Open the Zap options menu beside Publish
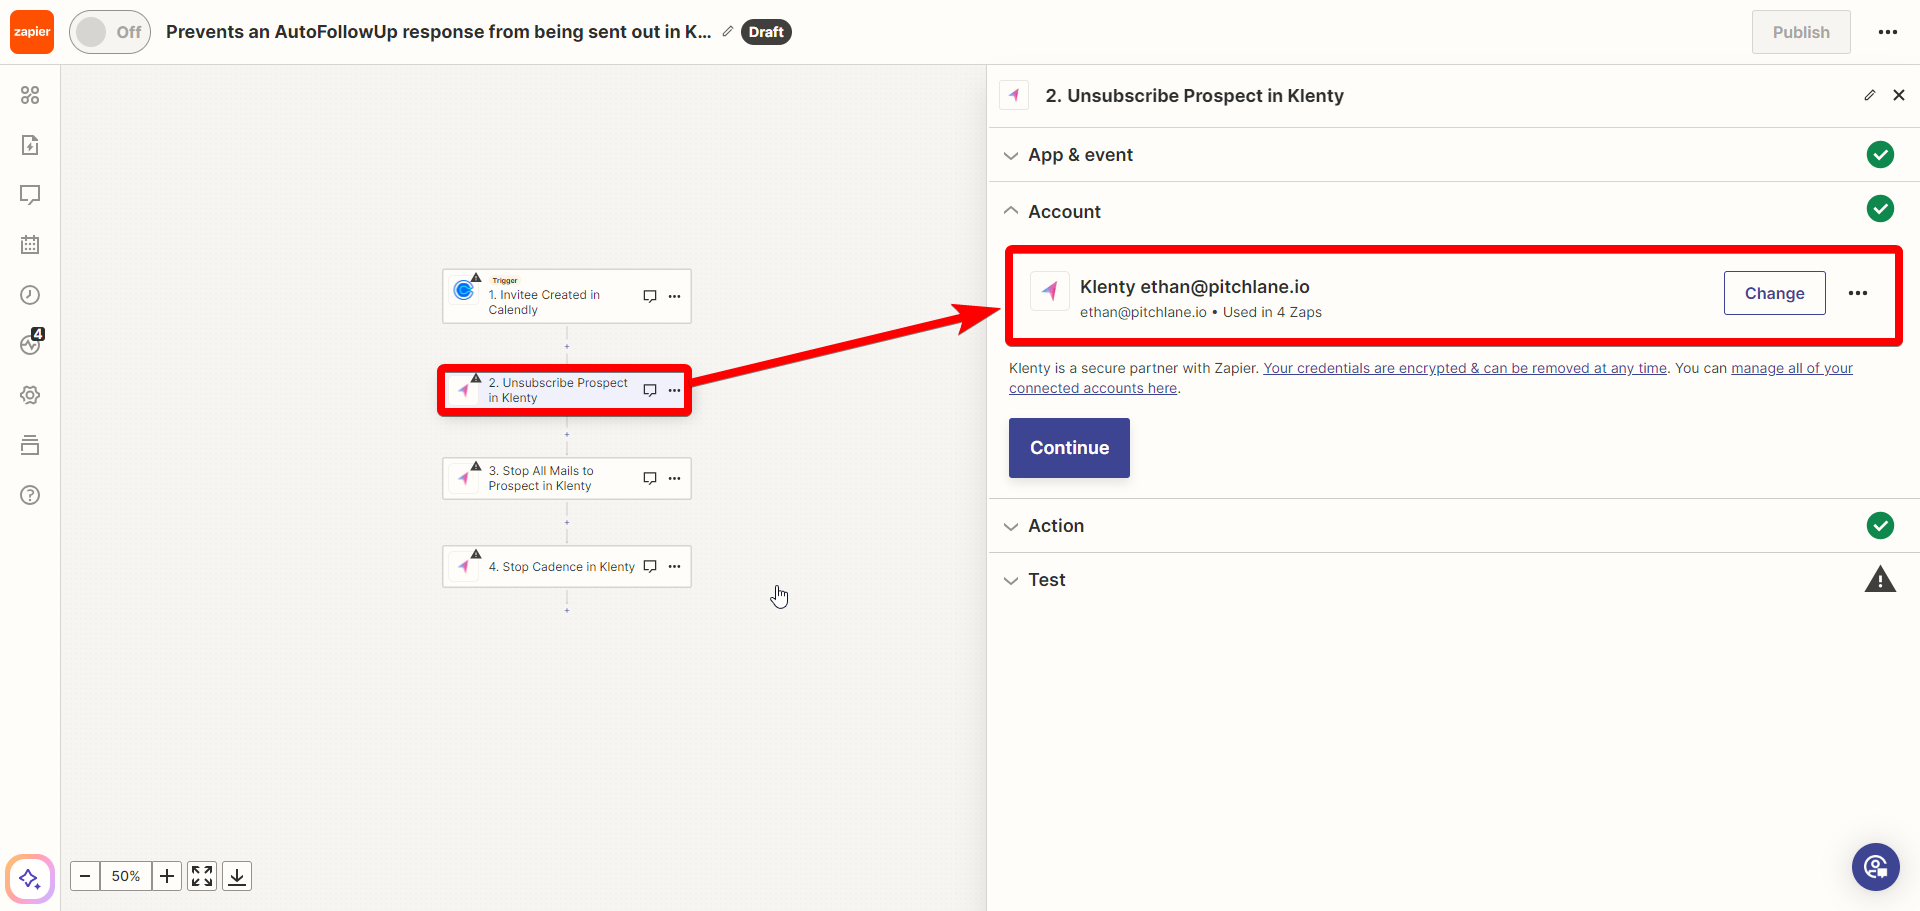1920x911 pixels. (x=1888, y=32)
